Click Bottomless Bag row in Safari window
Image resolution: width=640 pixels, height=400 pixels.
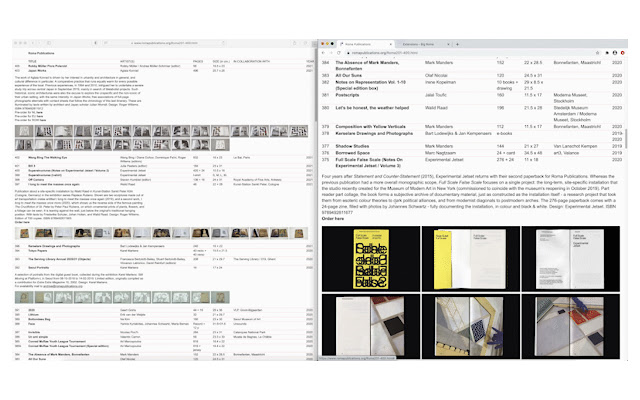click(164, 319)
